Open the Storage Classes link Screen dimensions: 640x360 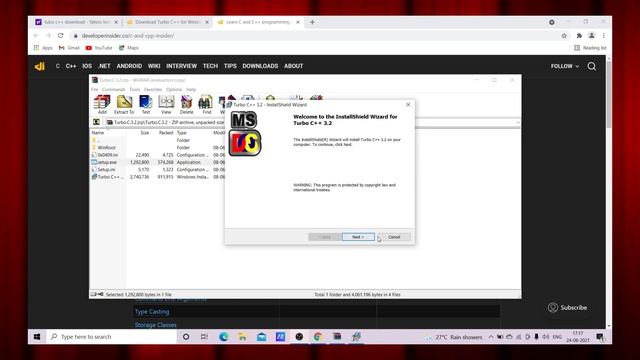pyautogui.click(x=156, y=325)
